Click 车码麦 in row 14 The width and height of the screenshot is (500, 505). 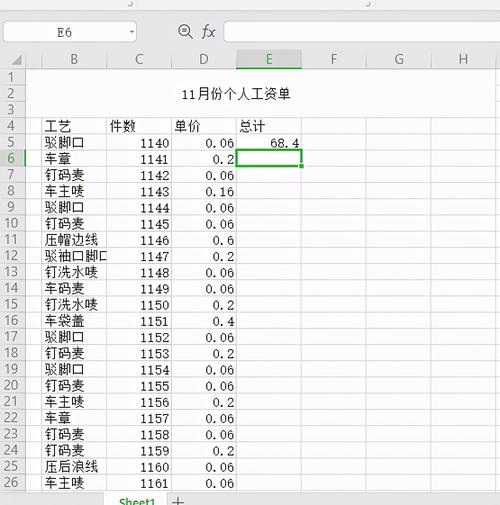coord(74,288)
